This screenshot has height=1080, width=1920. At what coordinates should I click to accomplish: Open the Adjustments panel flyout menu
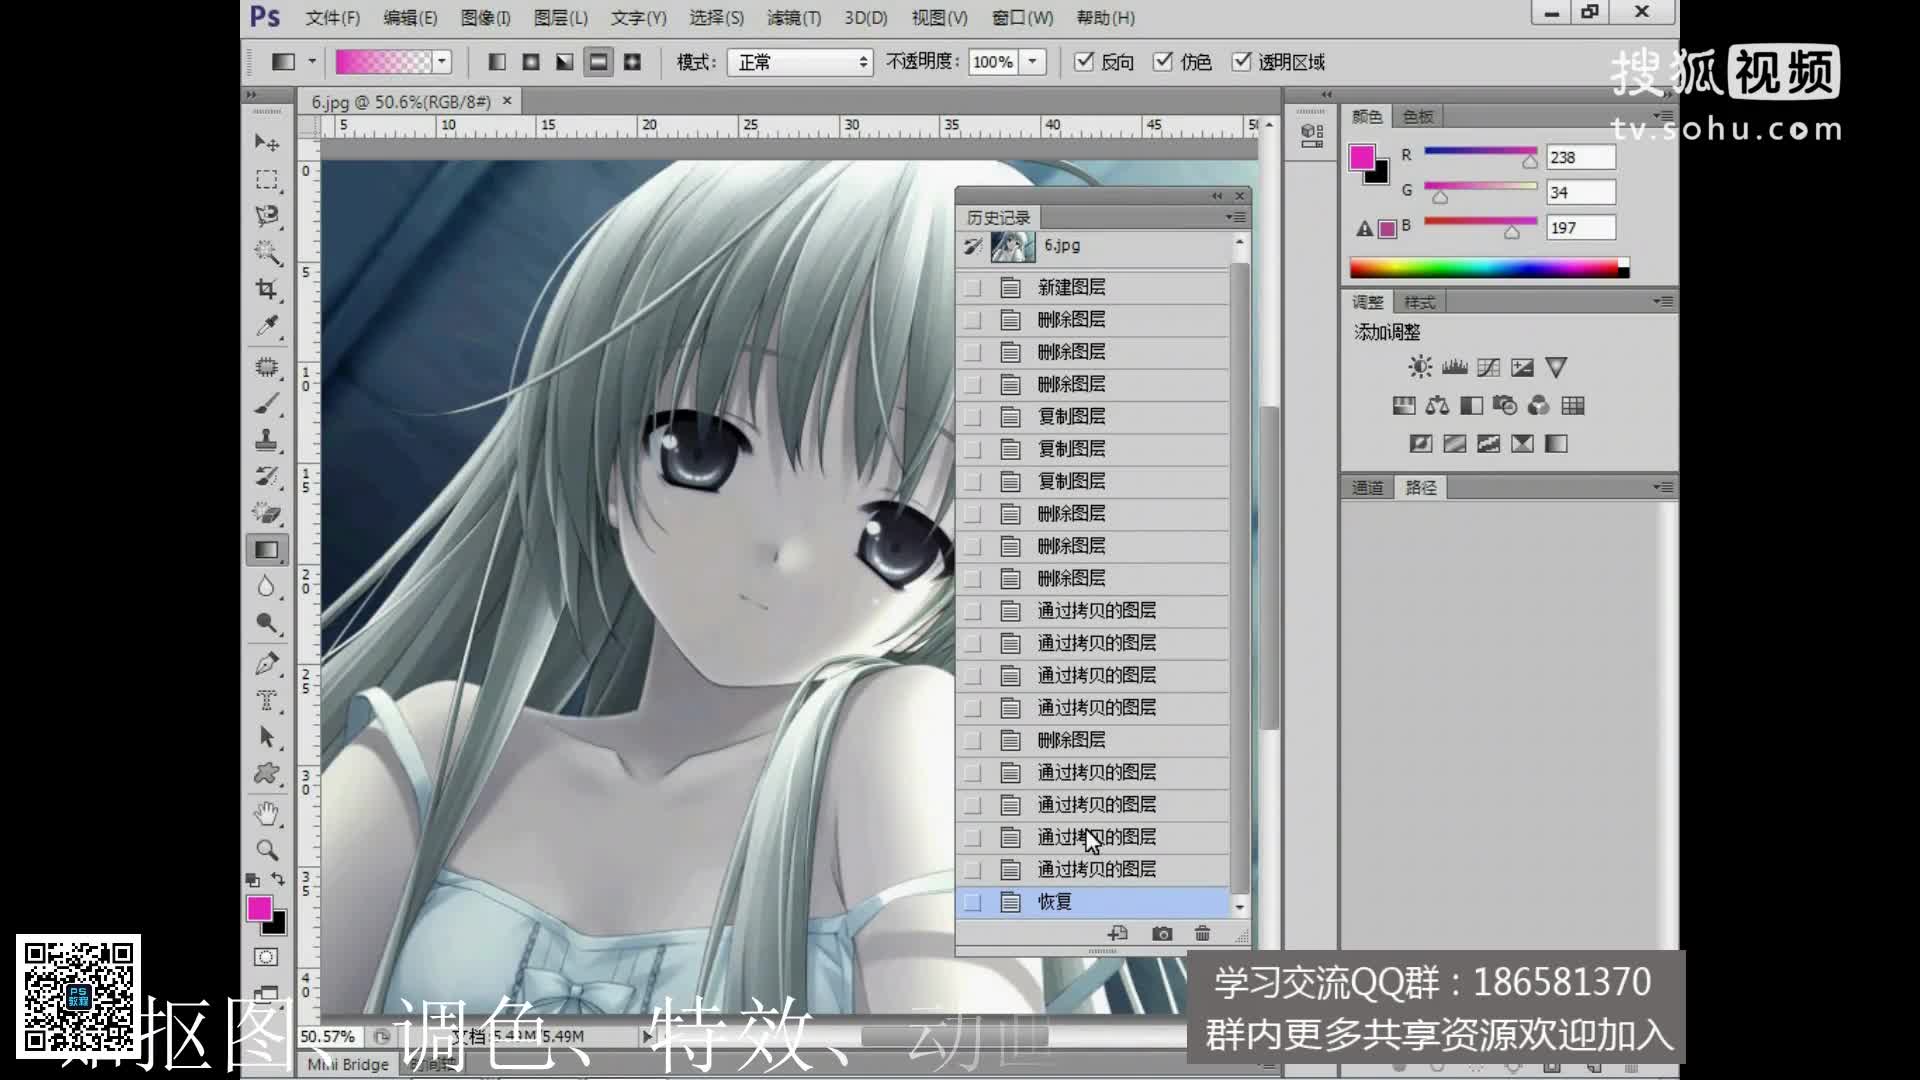[1662, 301]
